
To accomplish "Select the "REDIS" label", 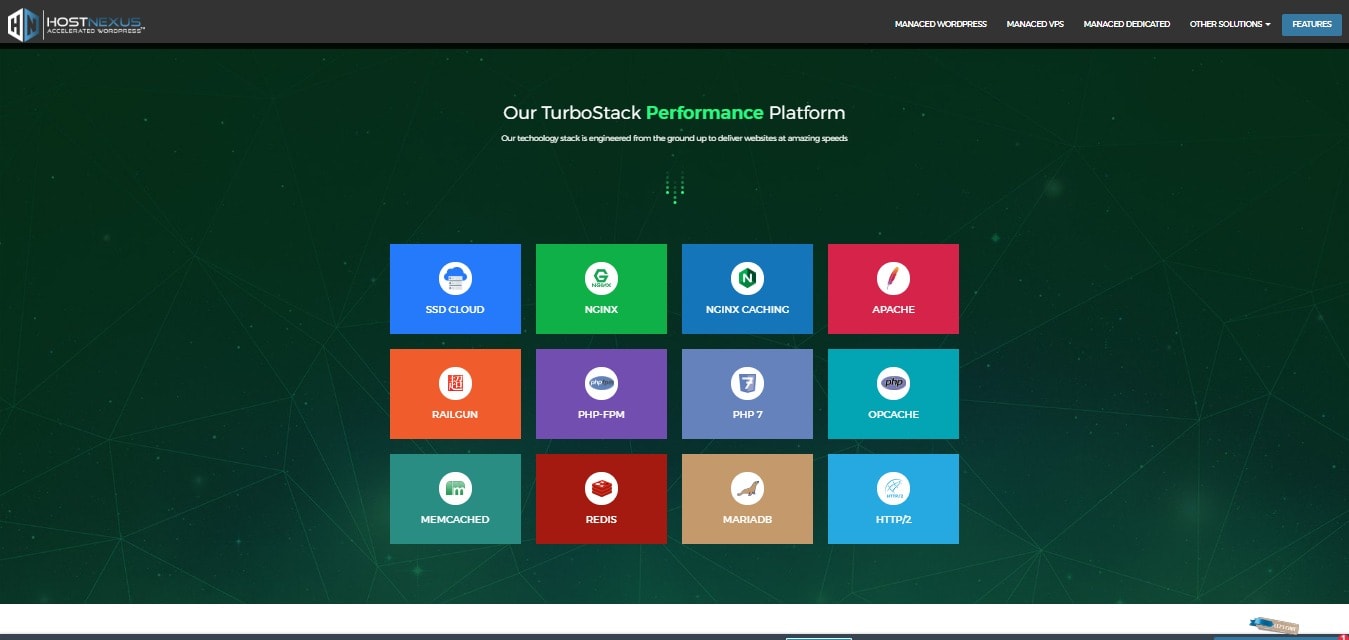I will point(601,520).
